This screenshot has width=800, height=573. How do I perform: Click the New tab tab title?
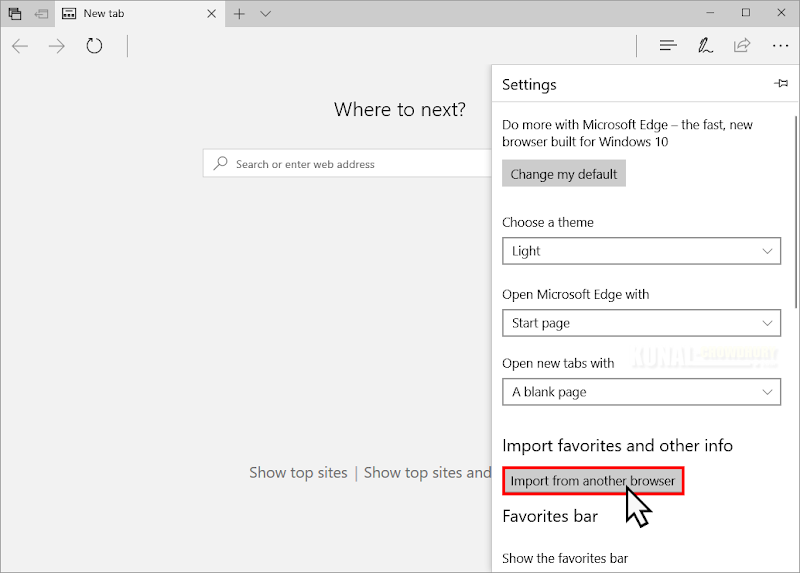[104, 14]
